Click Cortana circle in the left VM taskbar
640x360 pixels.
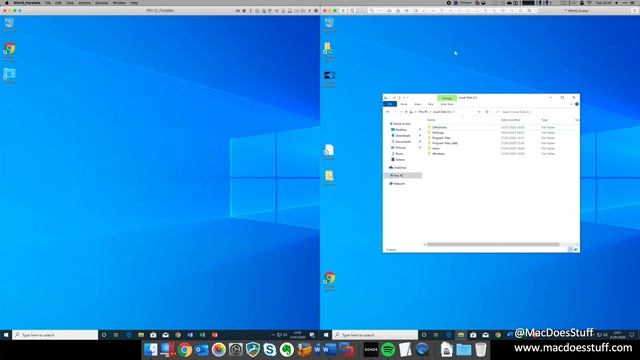click(x=104, y=335)
